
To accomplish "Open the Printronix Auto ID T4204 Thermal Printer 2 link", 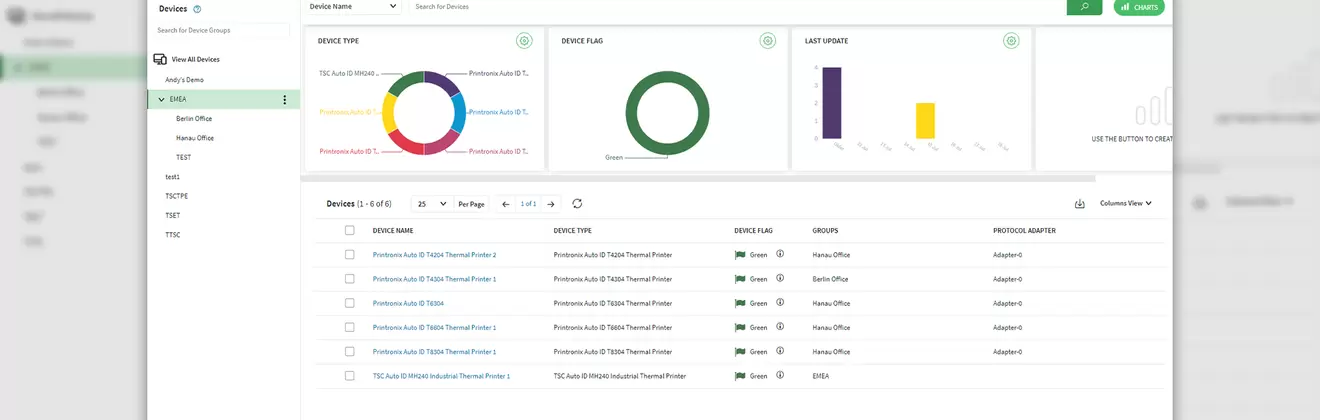I will pos(434,255).
